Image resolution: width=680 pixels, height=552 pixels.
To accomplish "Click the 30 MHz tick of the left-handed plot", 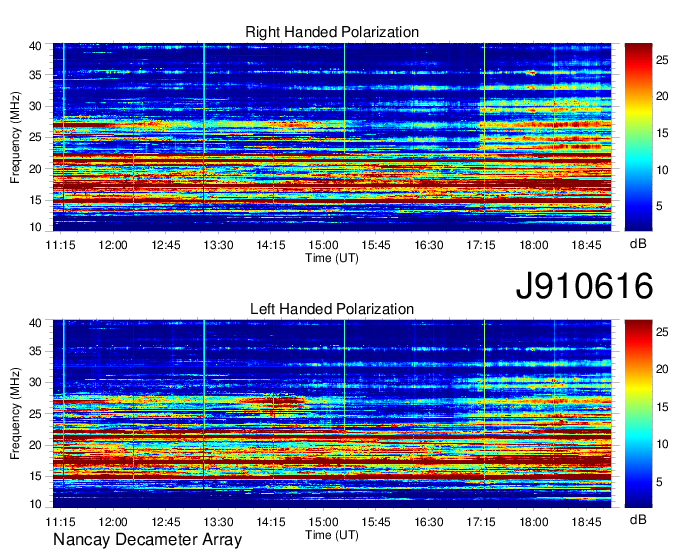I will (x=35, y=382).
